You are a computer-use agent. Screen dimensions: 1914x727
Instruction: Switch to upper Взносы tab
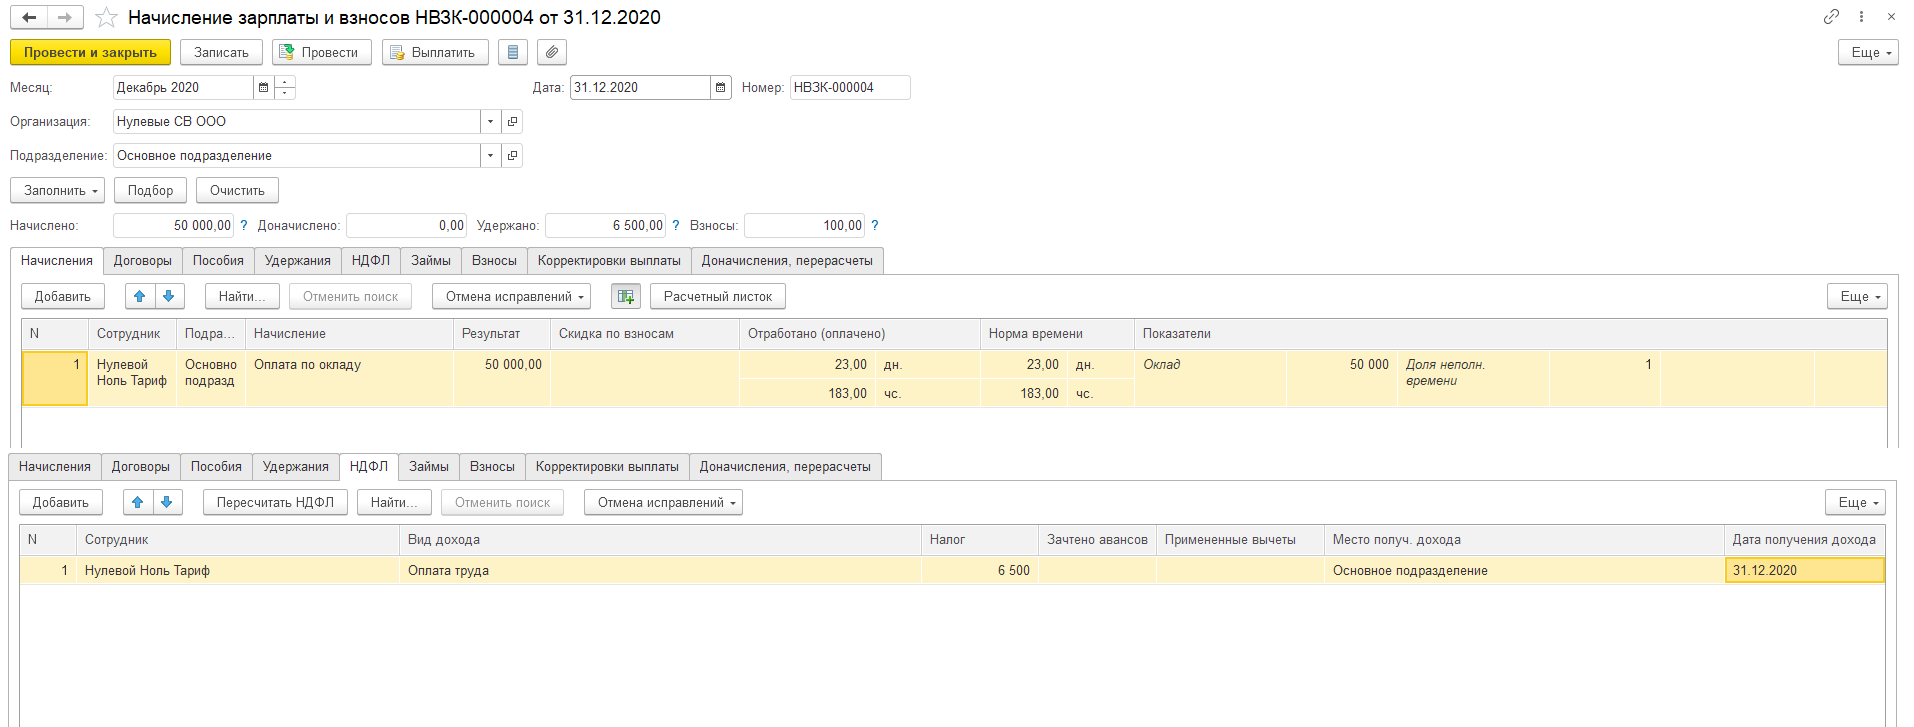(x=494, y=261)
